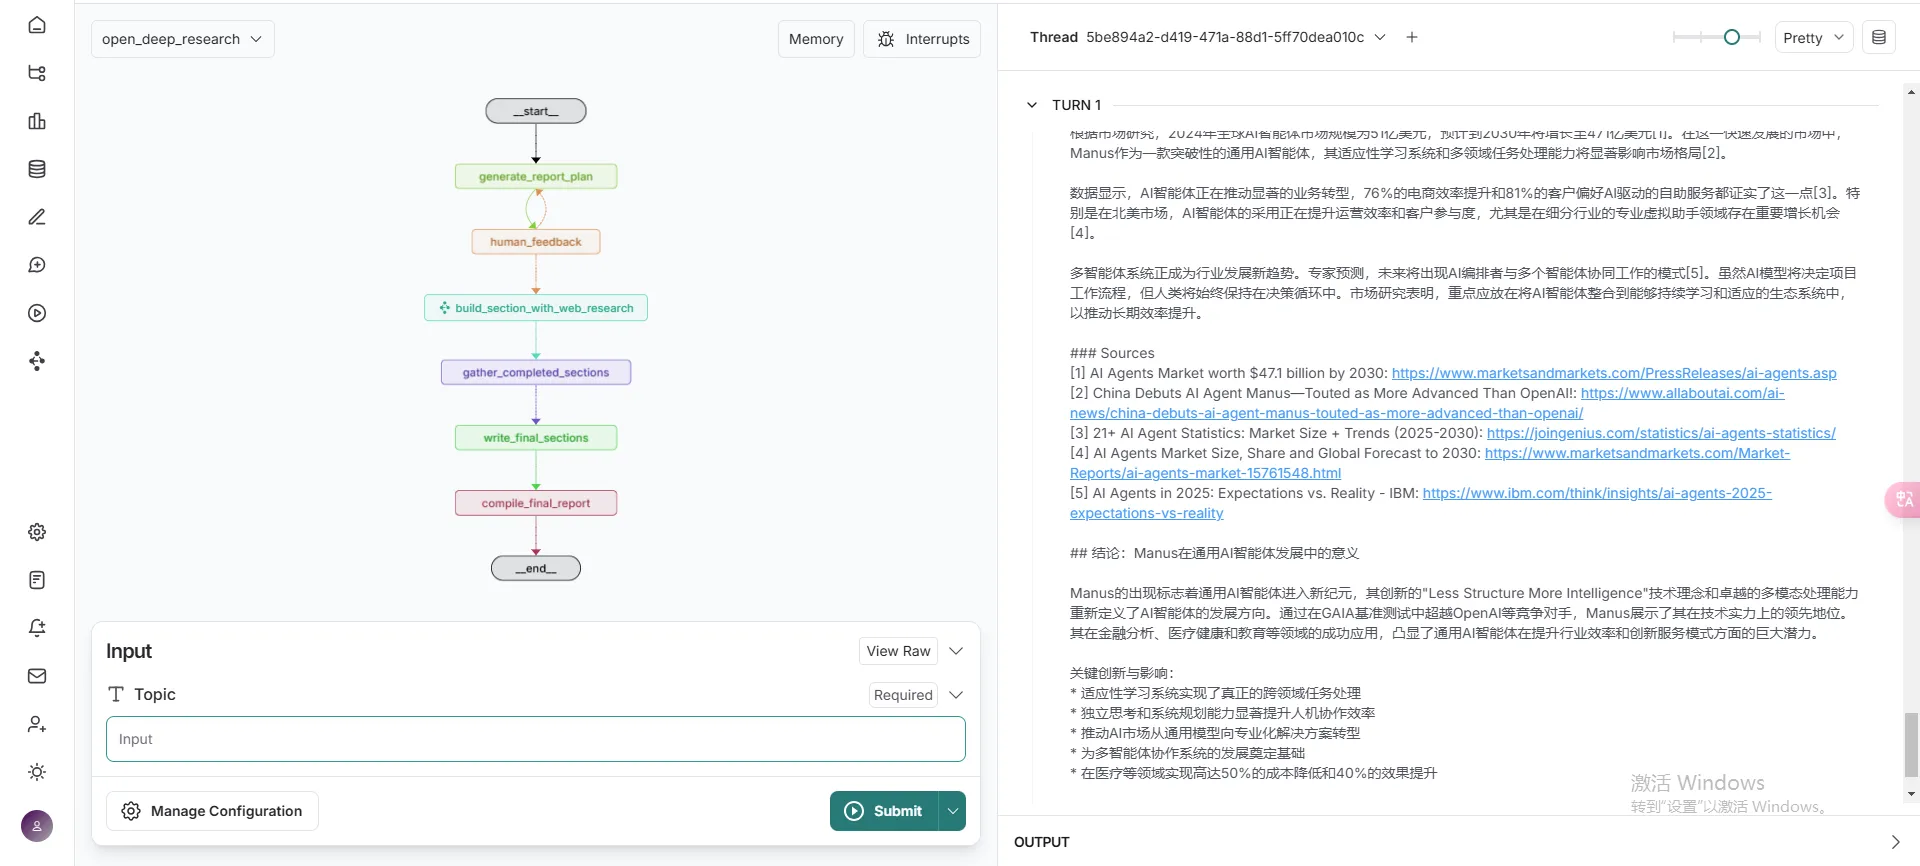Select the build_section_with_web_research node
This screenshot has height=866, width=1920.
click(x=536, y=308)
